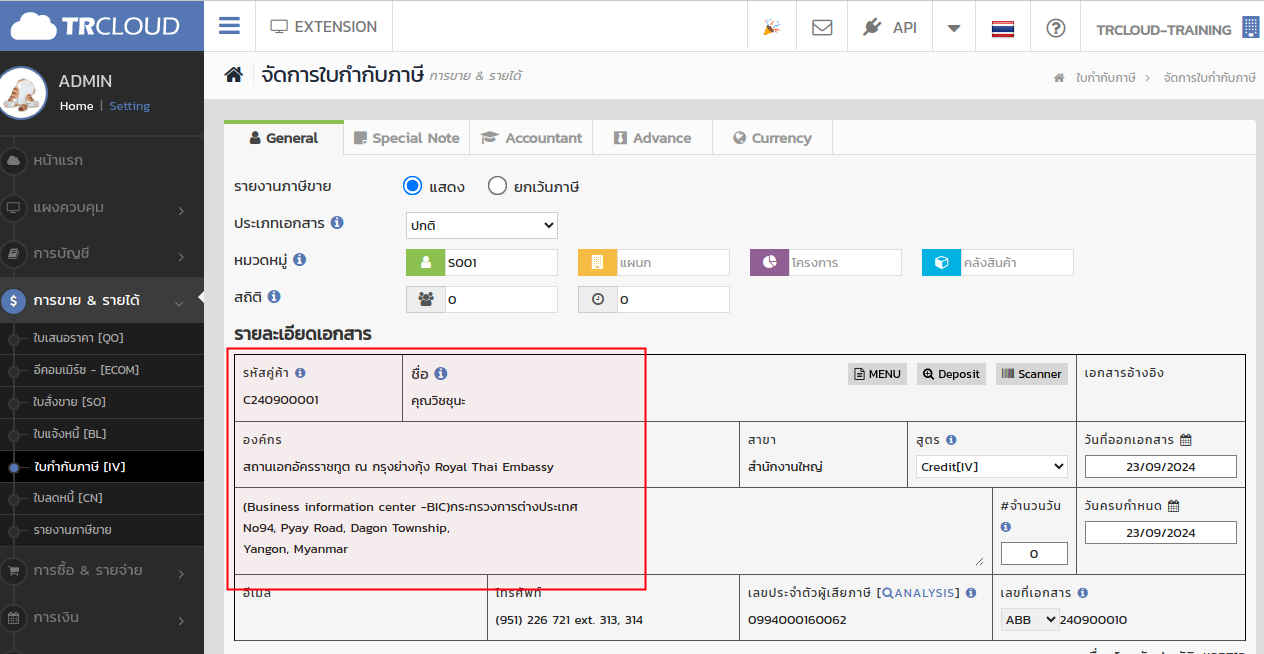Expand การซื้อ & รายจ่าย sidebar section
This screenshot has width=1264, height=654.
click(x=102, y=571)
